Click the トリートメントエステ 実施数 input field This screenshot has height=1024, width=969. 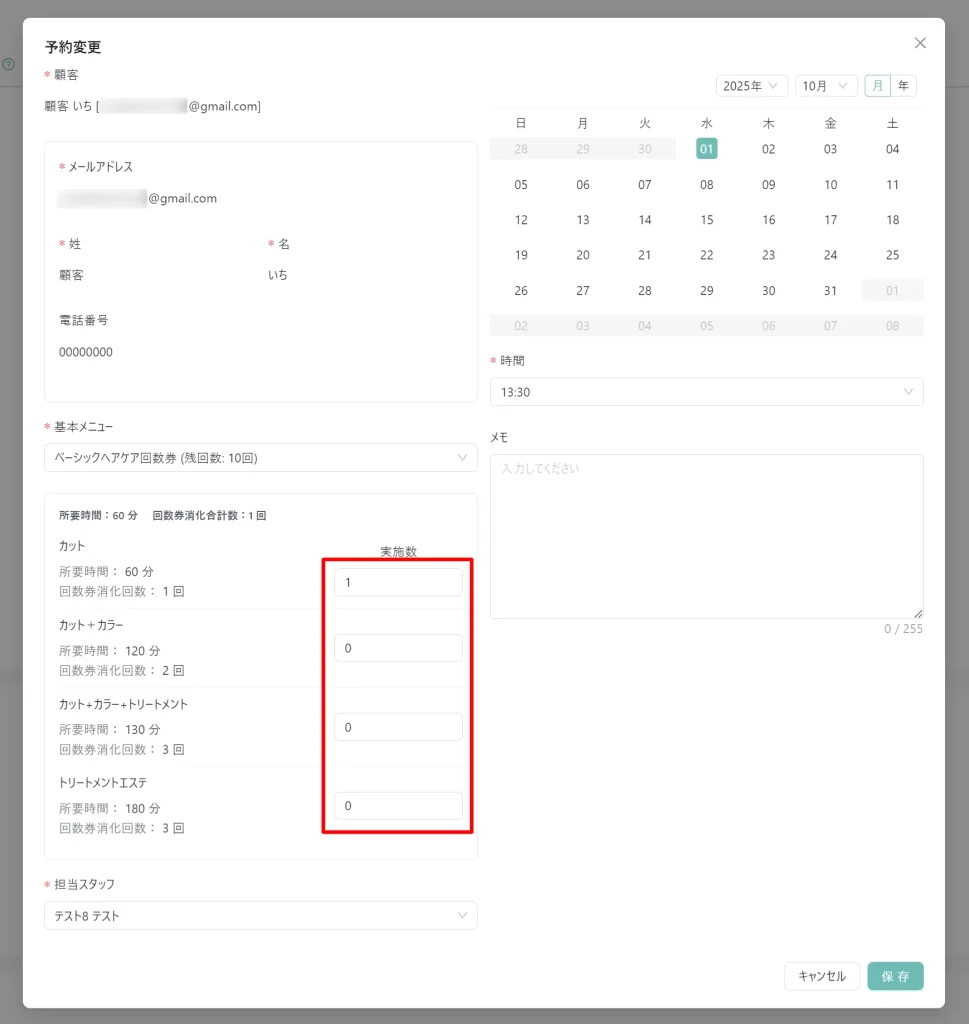[x=398, y=806]
